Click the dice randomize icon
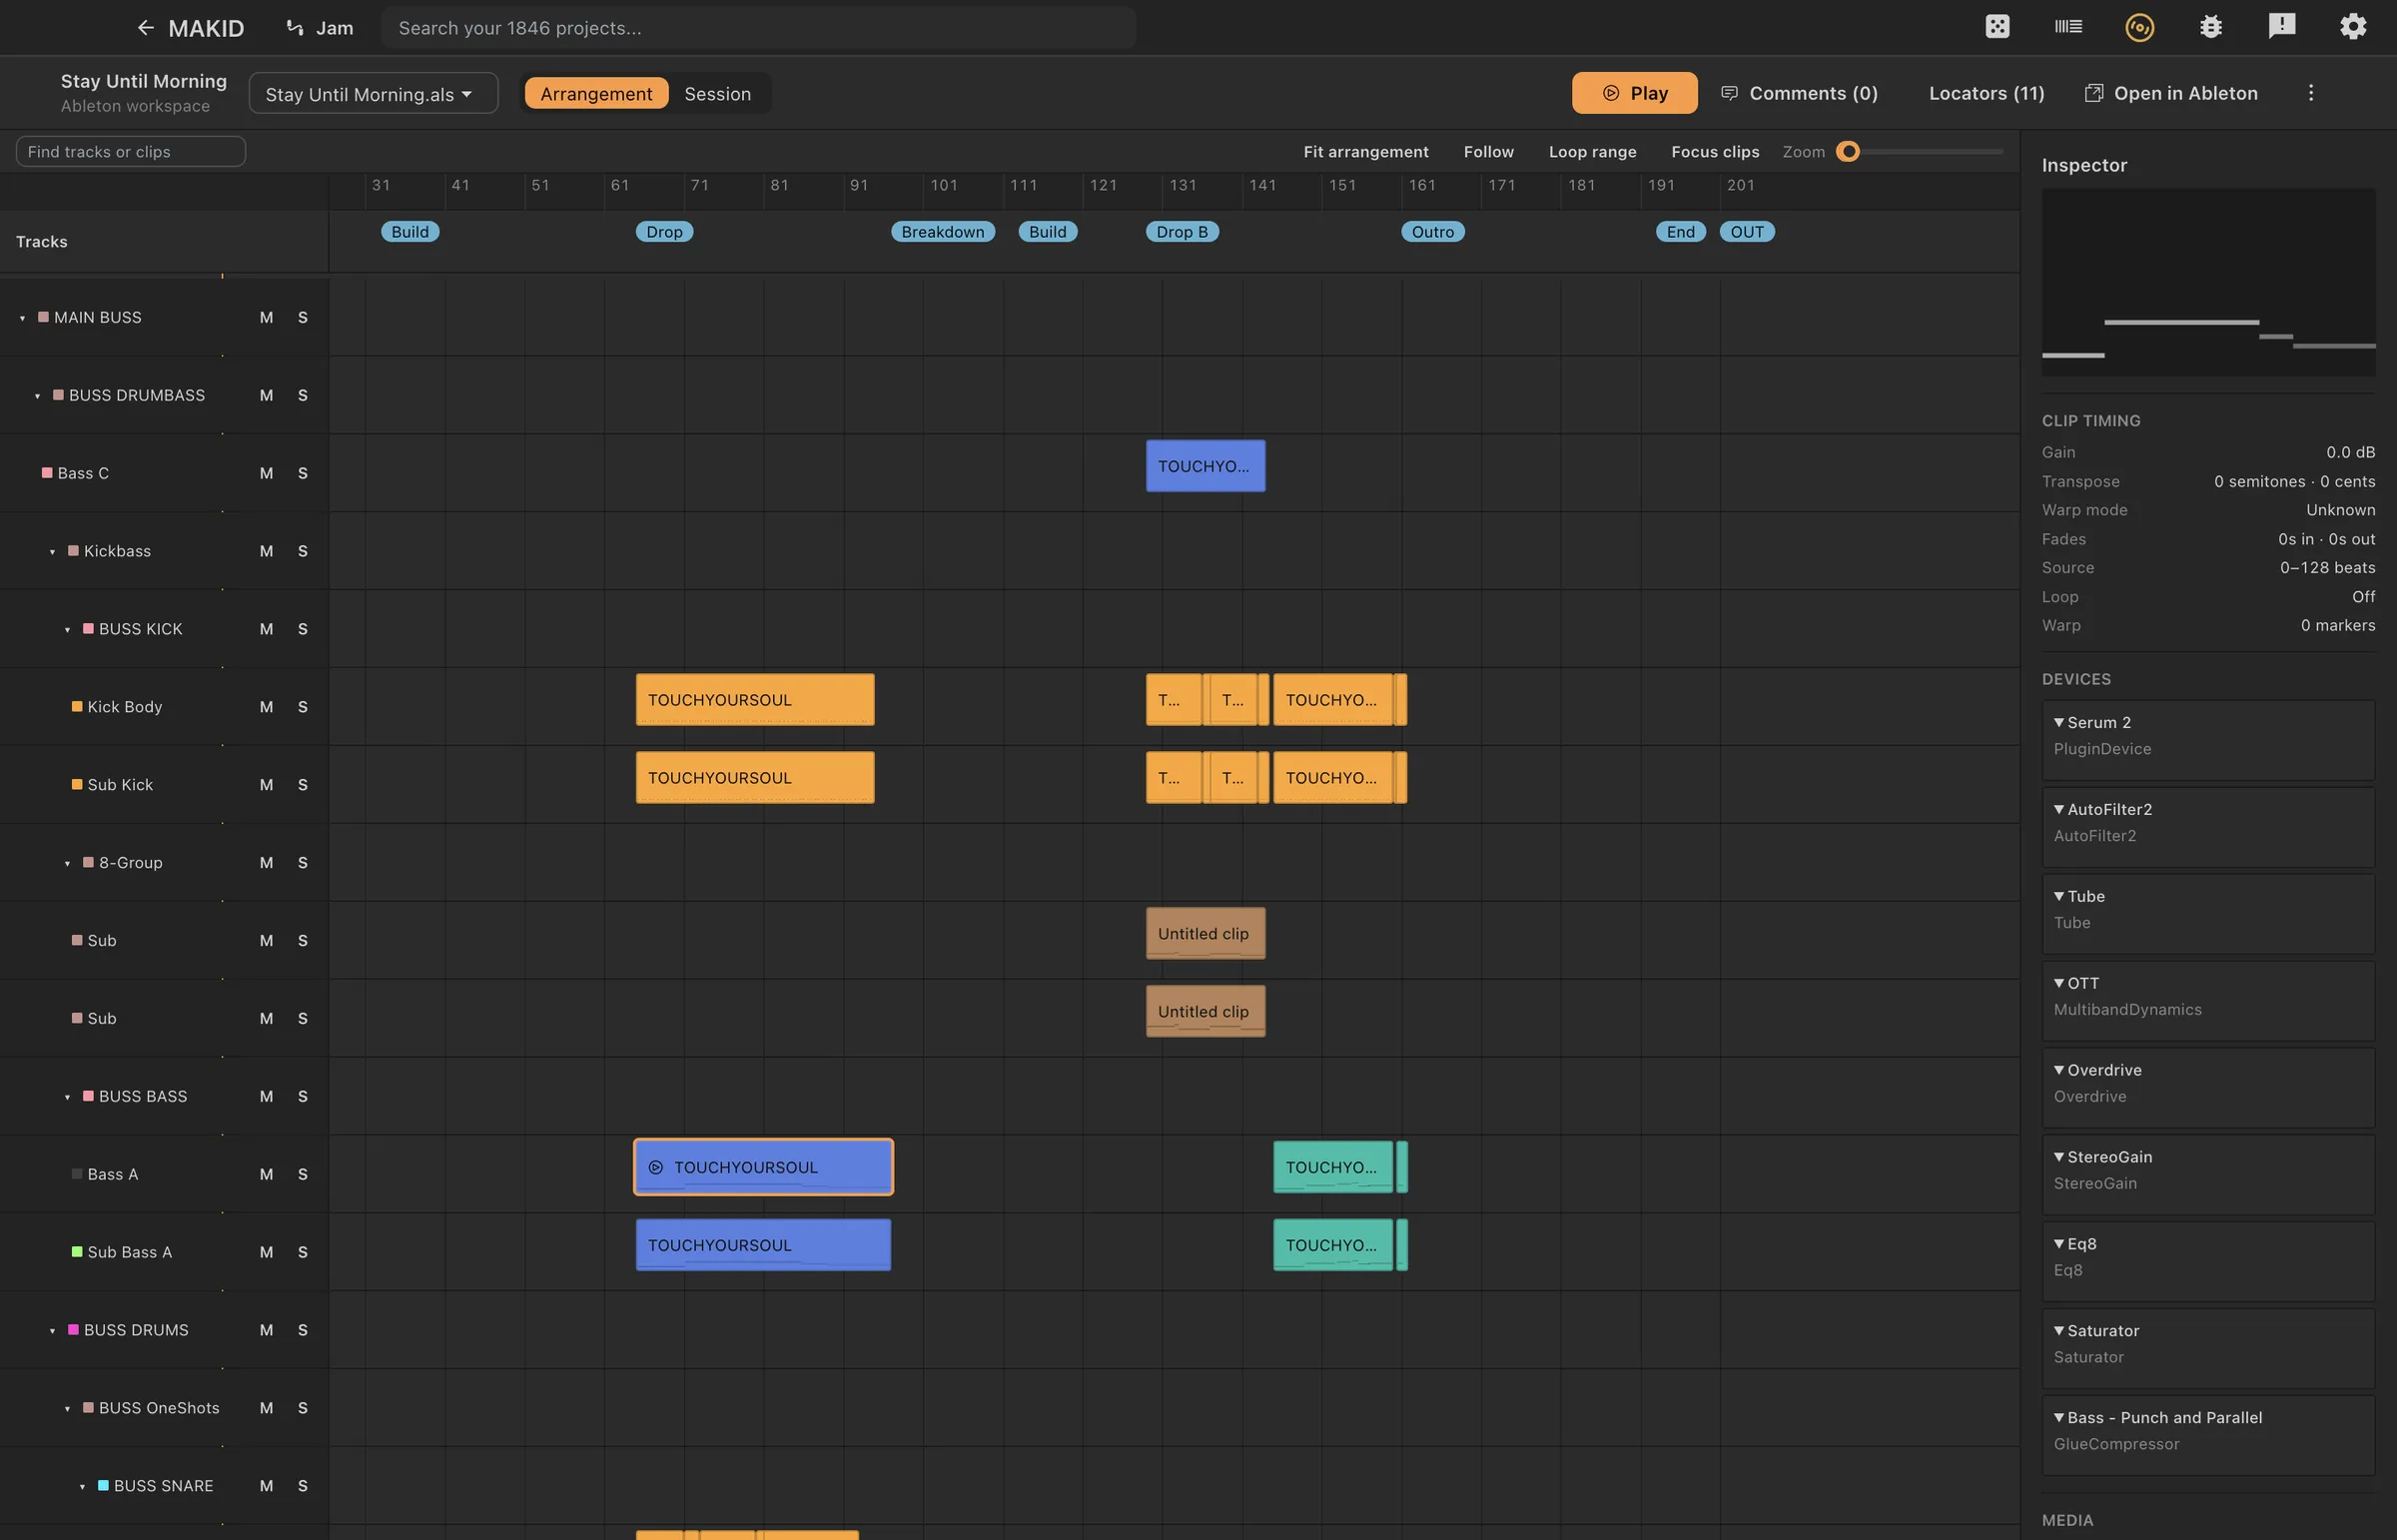Viewport: 2397px width, 1540px height. (1997, 27)
